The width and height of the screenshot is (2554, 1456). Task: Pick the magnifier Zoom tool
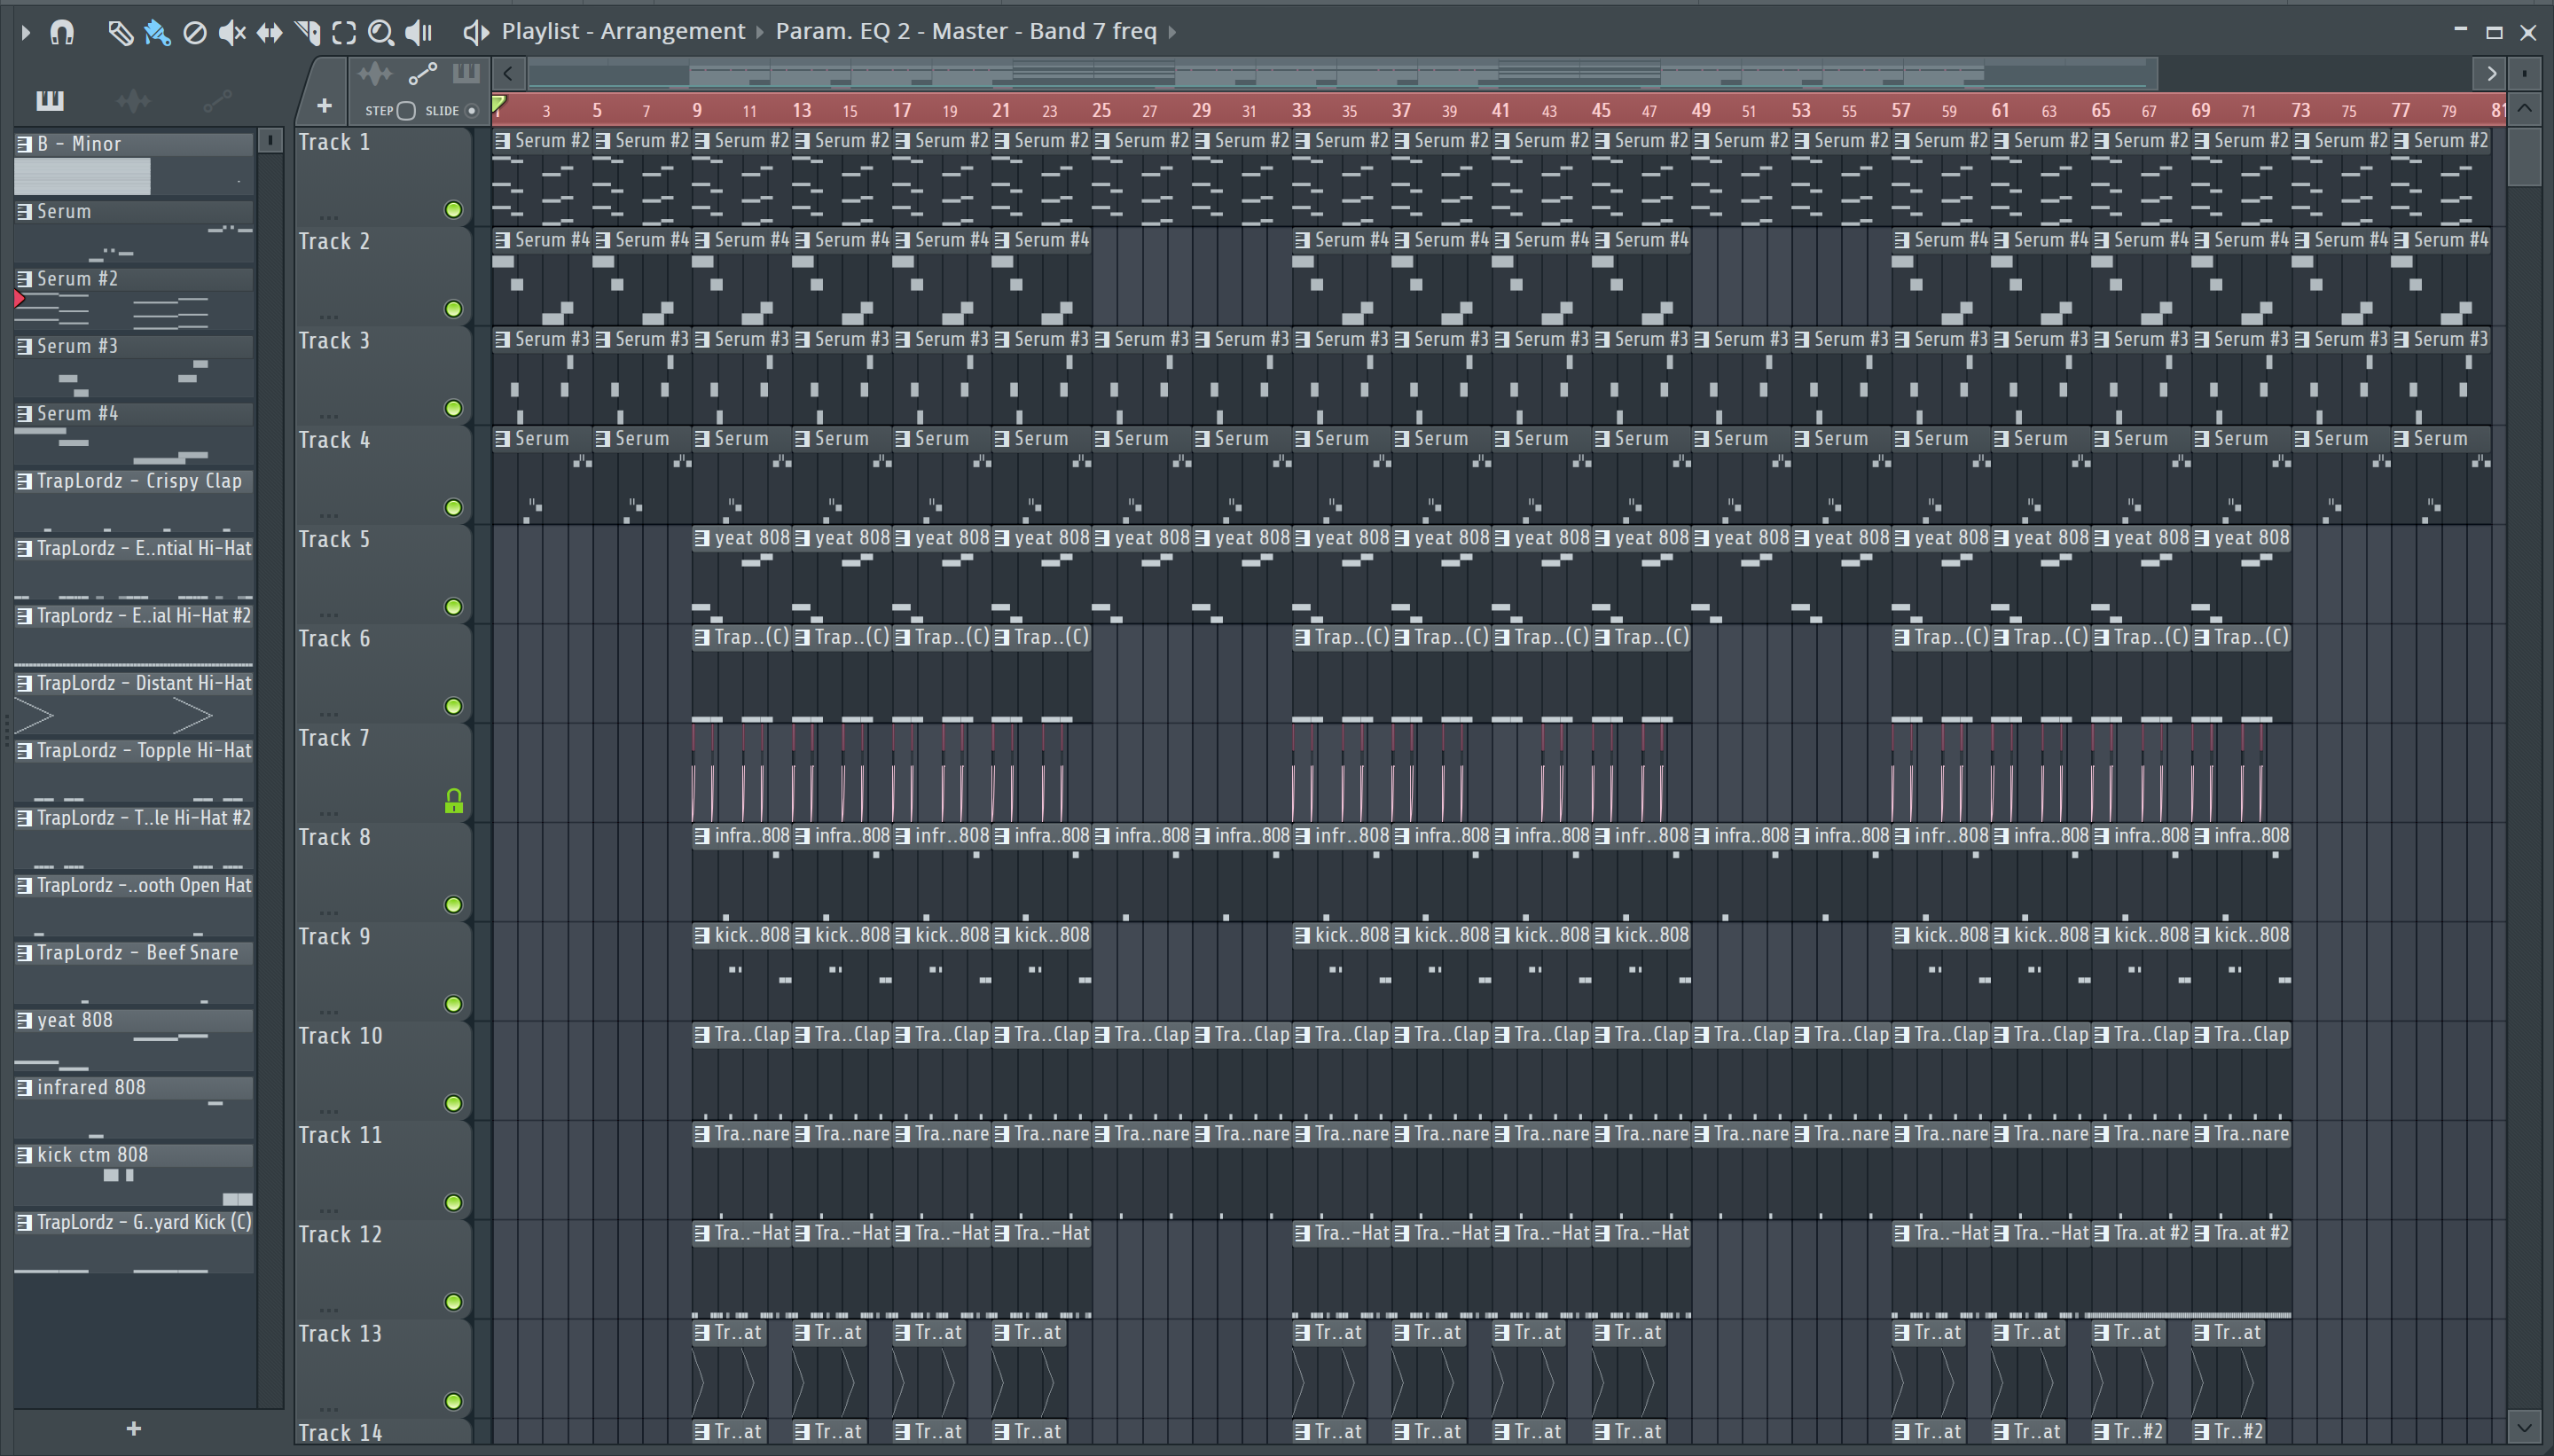coord(381,32)
